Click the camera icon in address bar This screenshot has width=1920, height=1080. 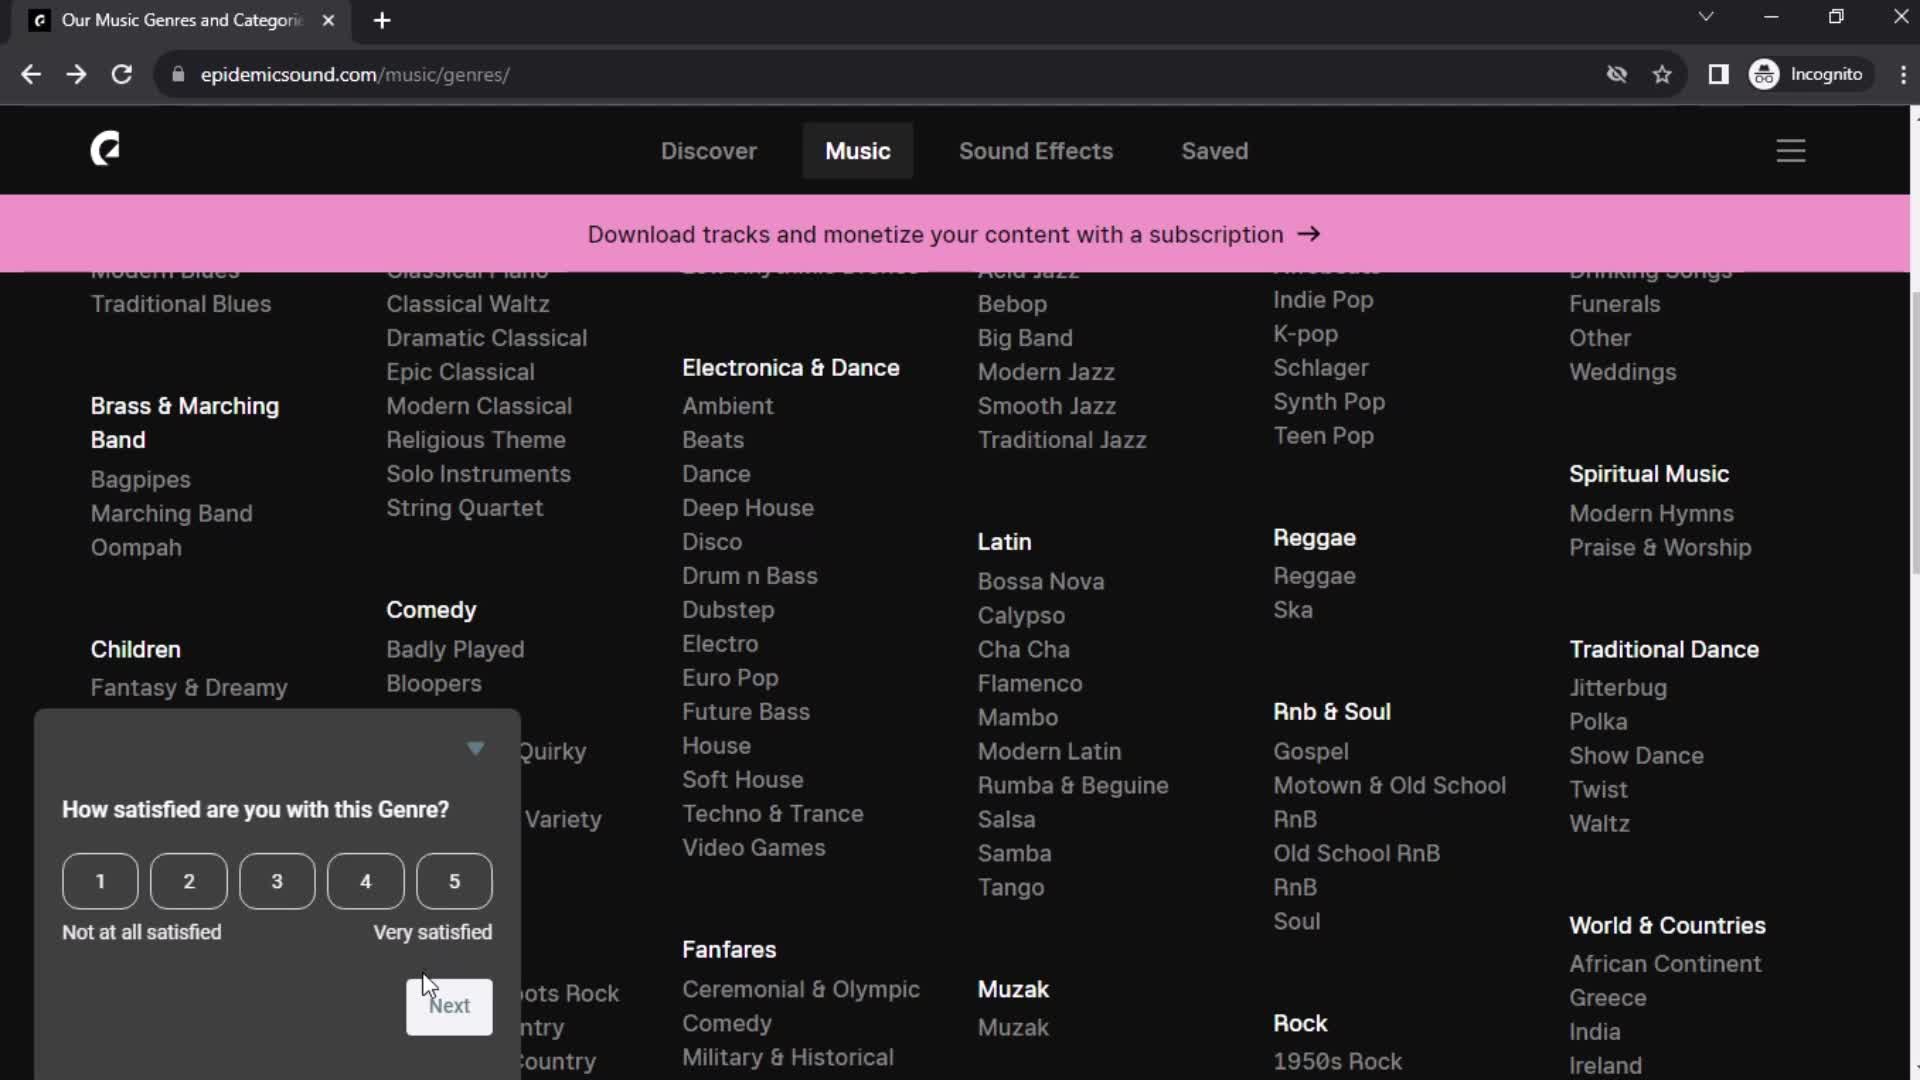1615,74
